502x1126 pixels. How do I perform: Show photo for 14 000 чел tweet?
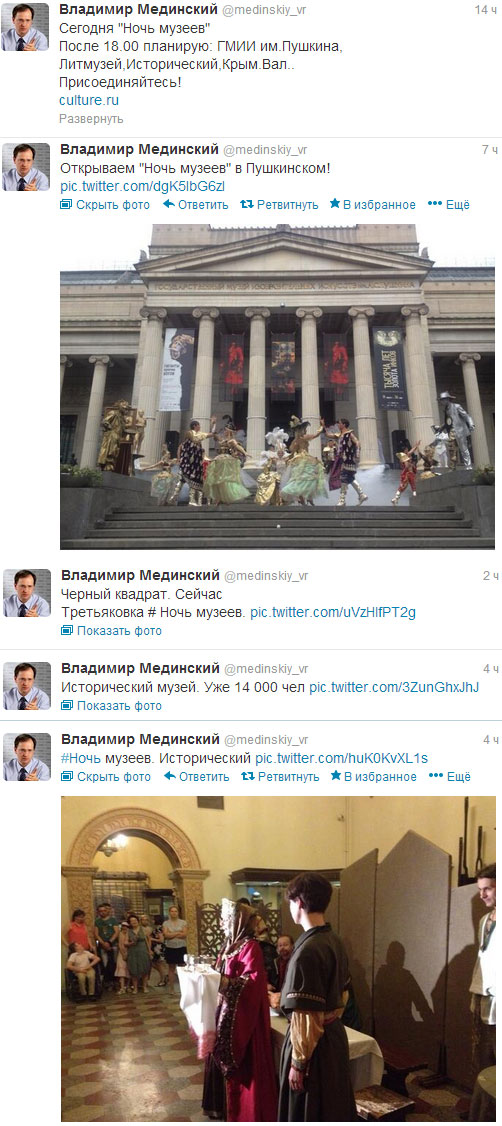pyautogui.click(x=111, y=705)
